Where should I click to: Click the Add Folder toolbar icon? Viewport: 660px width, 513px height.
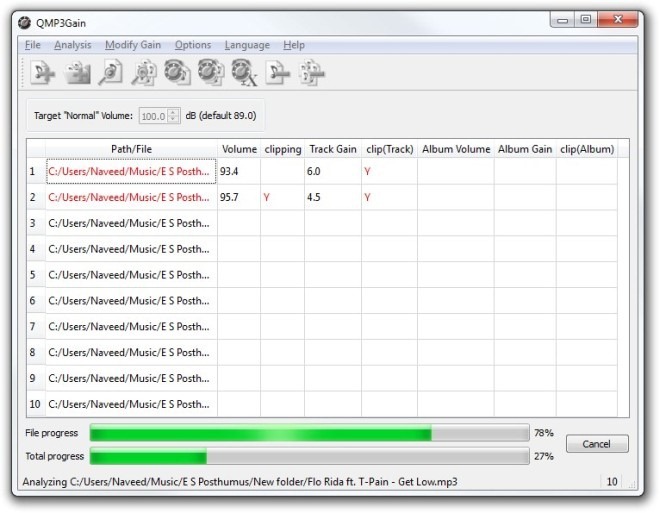point(77,73)
